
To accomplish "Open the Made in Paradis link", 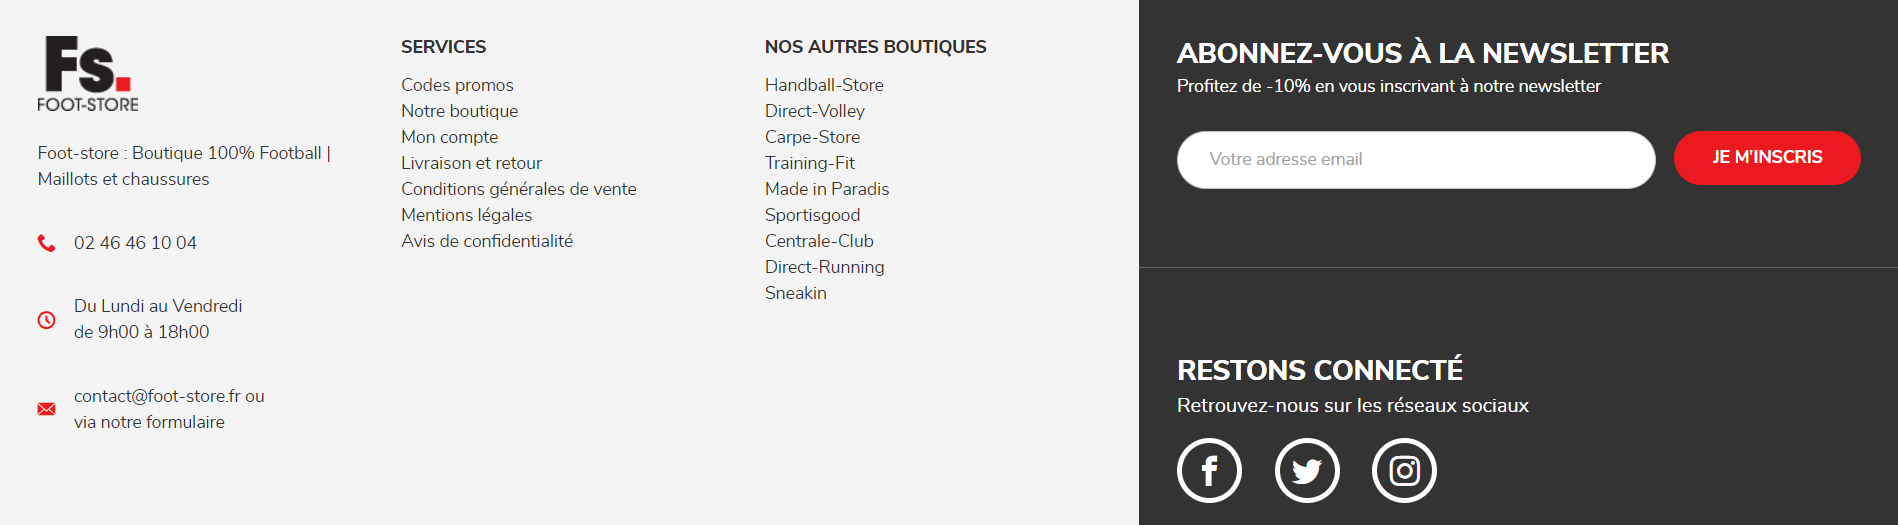I will (x=827, y=189).
